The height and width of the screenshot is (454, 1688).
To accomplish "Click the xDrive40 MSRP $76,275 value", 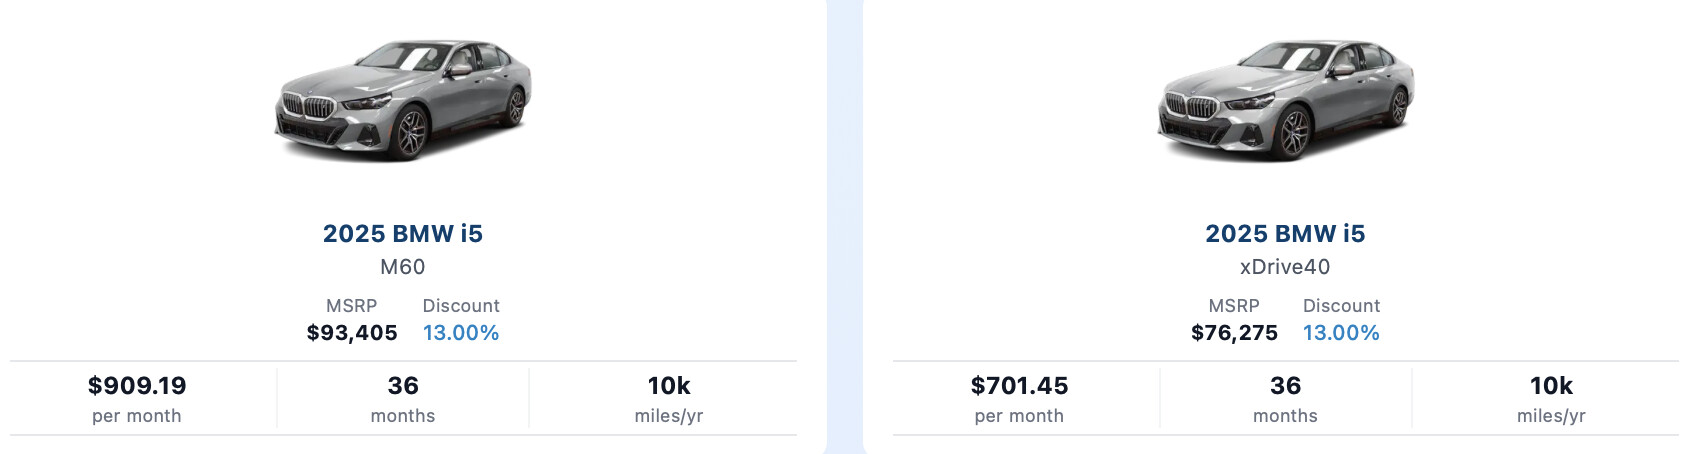I will [x=1234, y=333].
